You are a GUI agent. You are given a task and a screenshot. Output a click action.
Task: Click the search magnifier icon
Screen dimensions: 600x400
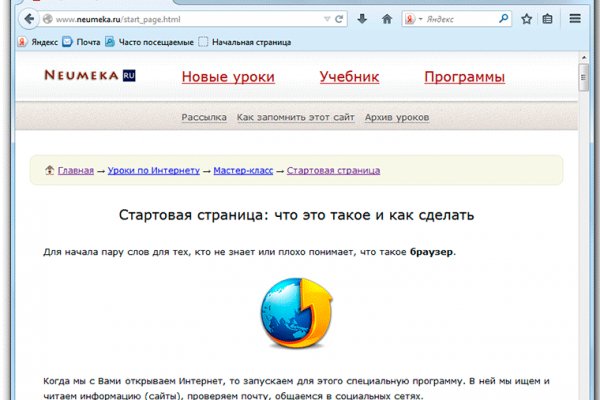click(504, 19)
